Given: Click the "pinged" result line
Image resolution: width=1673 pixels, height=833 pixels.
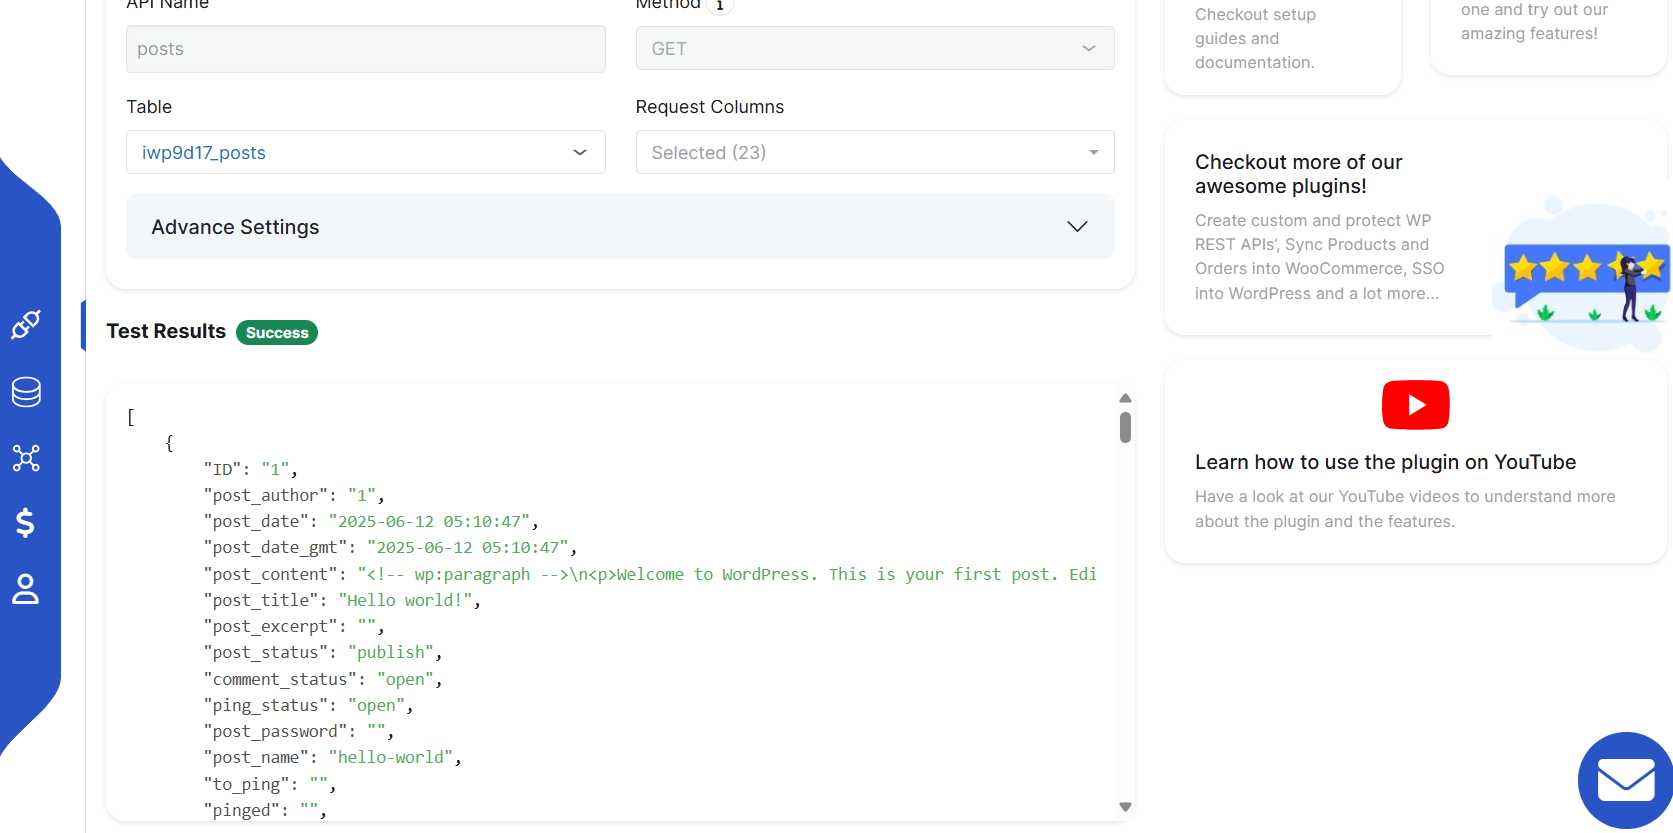Looking at the screenshot, I should [x=265, y=810].
